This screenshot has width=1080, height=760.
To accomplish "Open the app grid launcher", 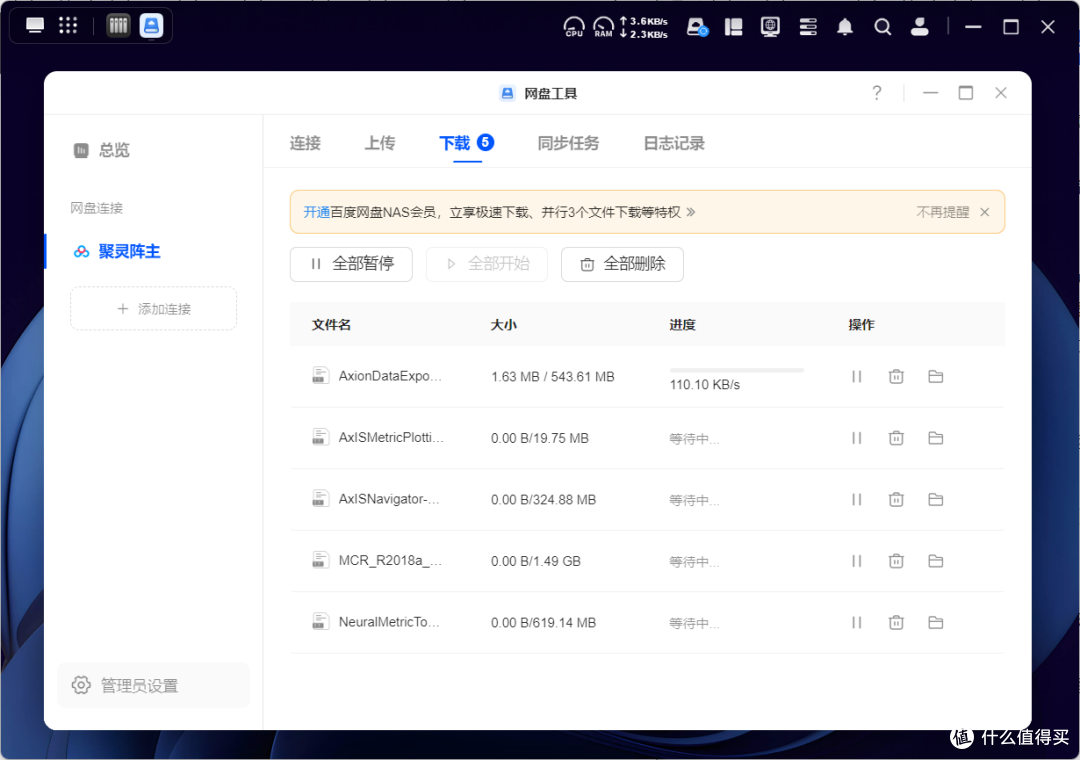I will 68,26.
